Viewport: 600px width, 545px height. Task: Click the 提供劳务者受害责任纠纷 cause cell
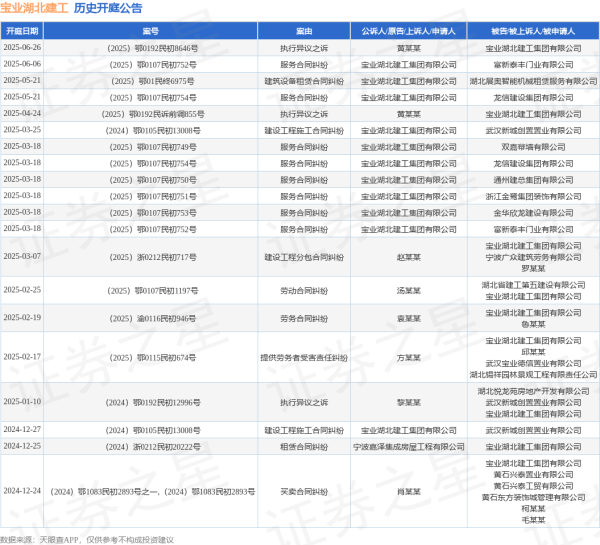(304, 358)
